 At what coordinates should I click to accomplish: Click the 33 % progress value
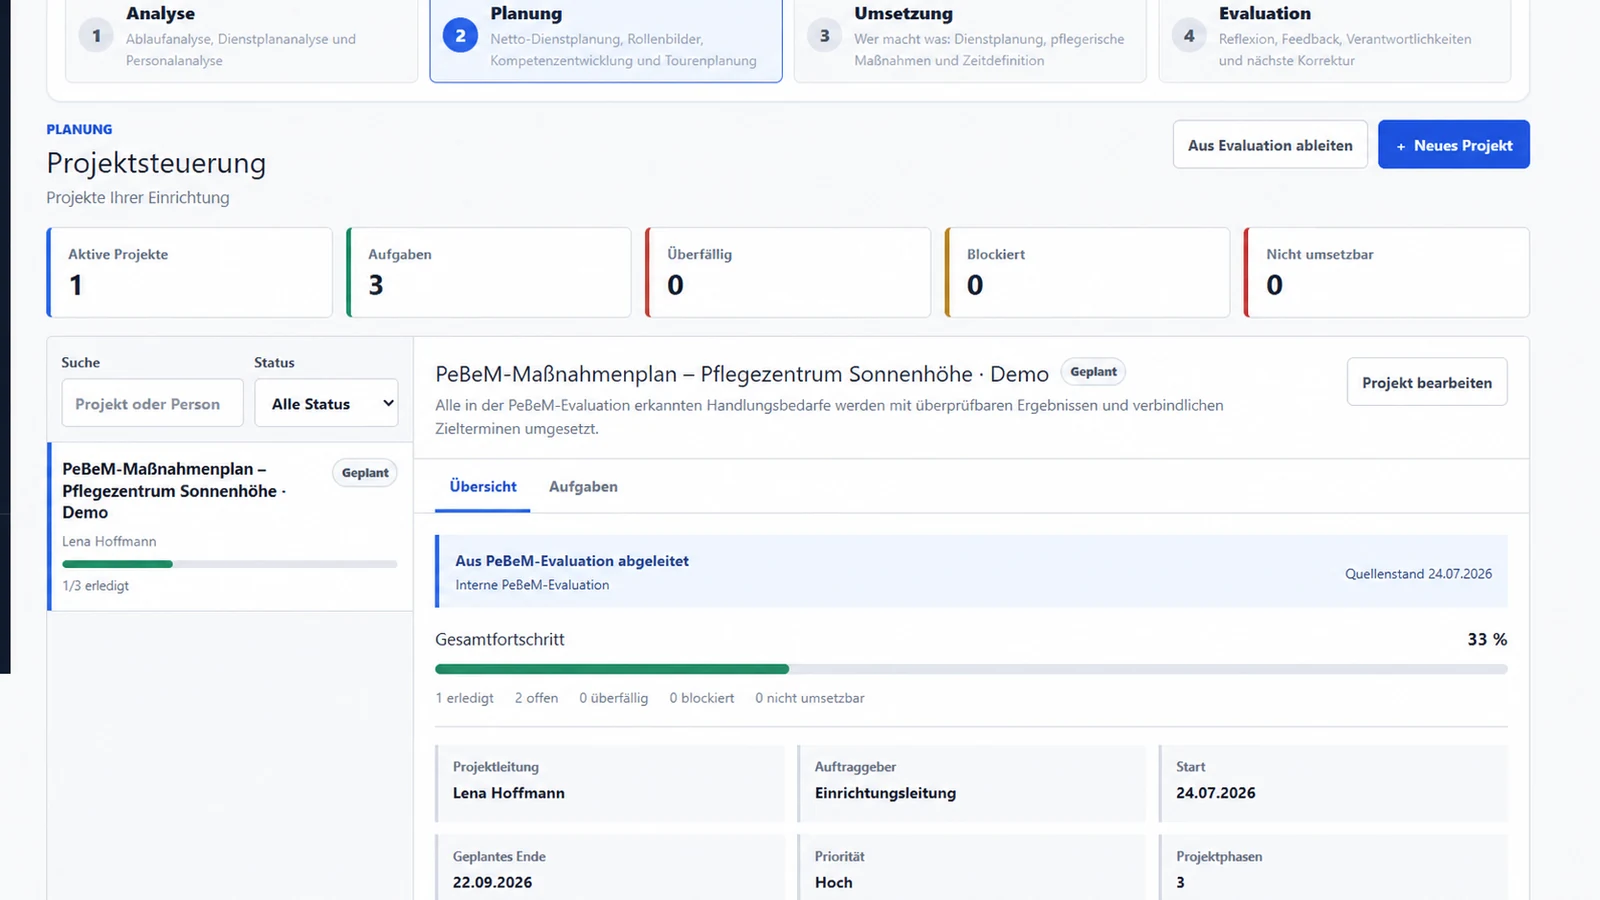tap(1487, 639)
